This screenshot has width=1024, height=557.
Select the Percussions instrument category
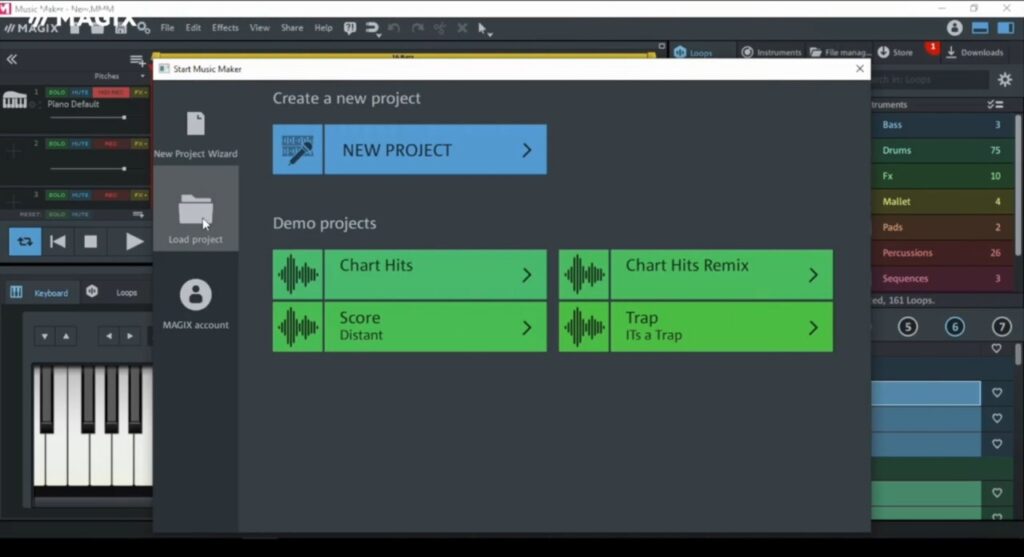point(942,253)
